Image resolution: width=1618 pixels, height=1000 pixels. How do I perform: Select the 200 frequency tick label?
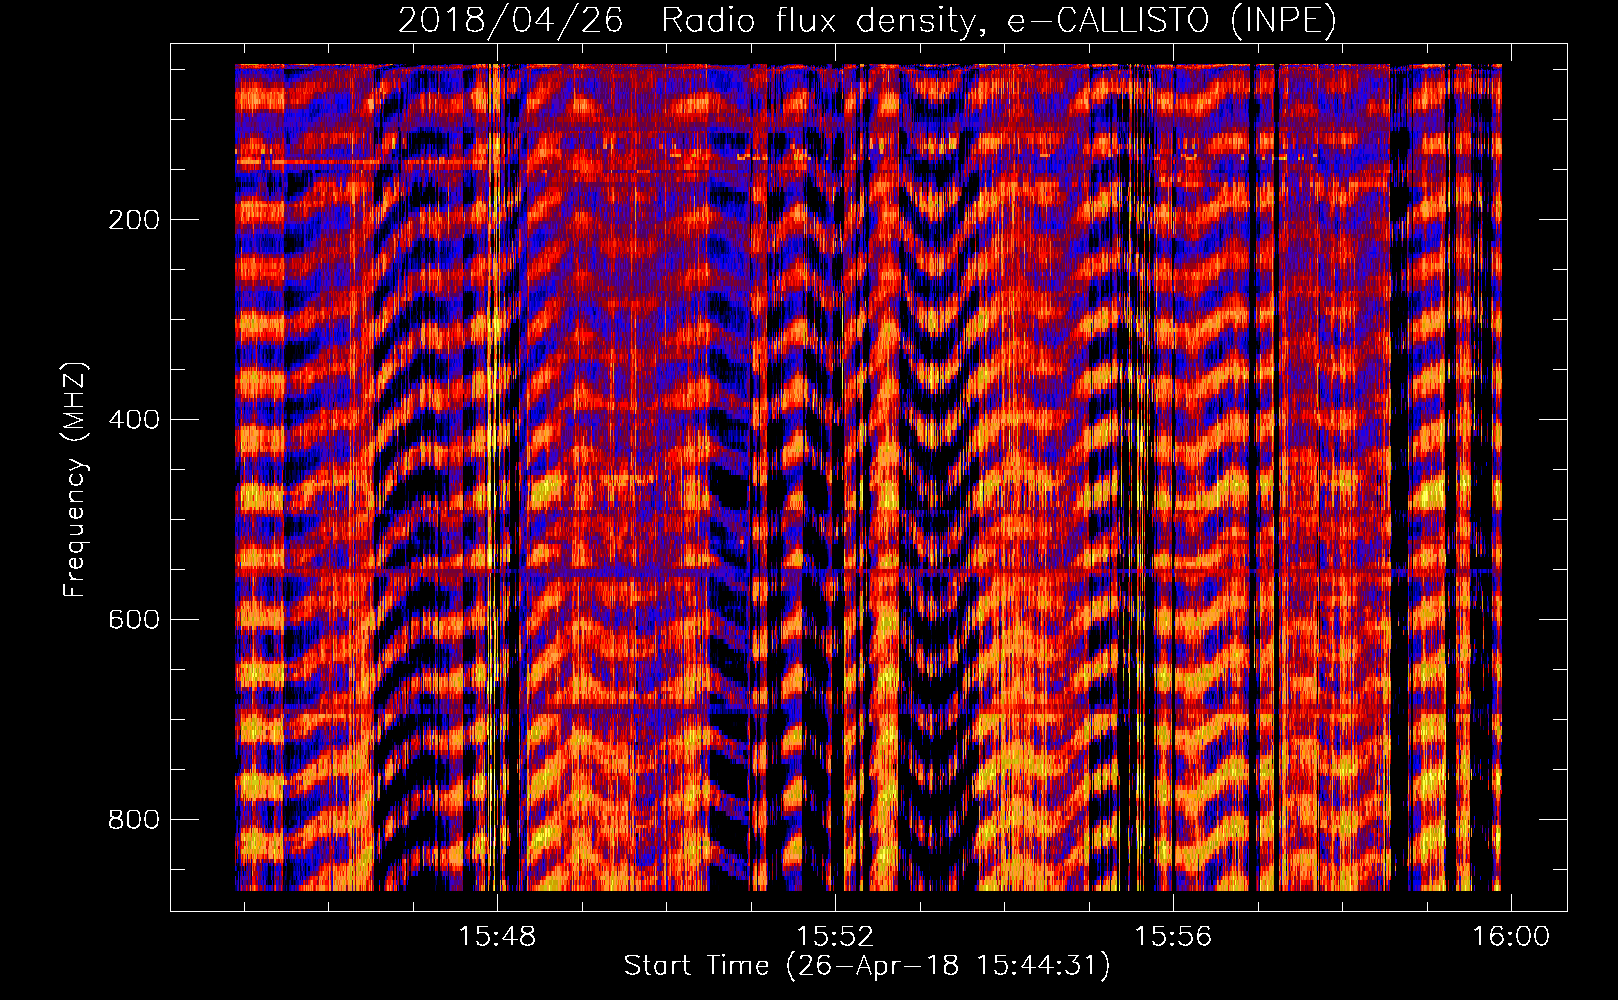[134, 220]
